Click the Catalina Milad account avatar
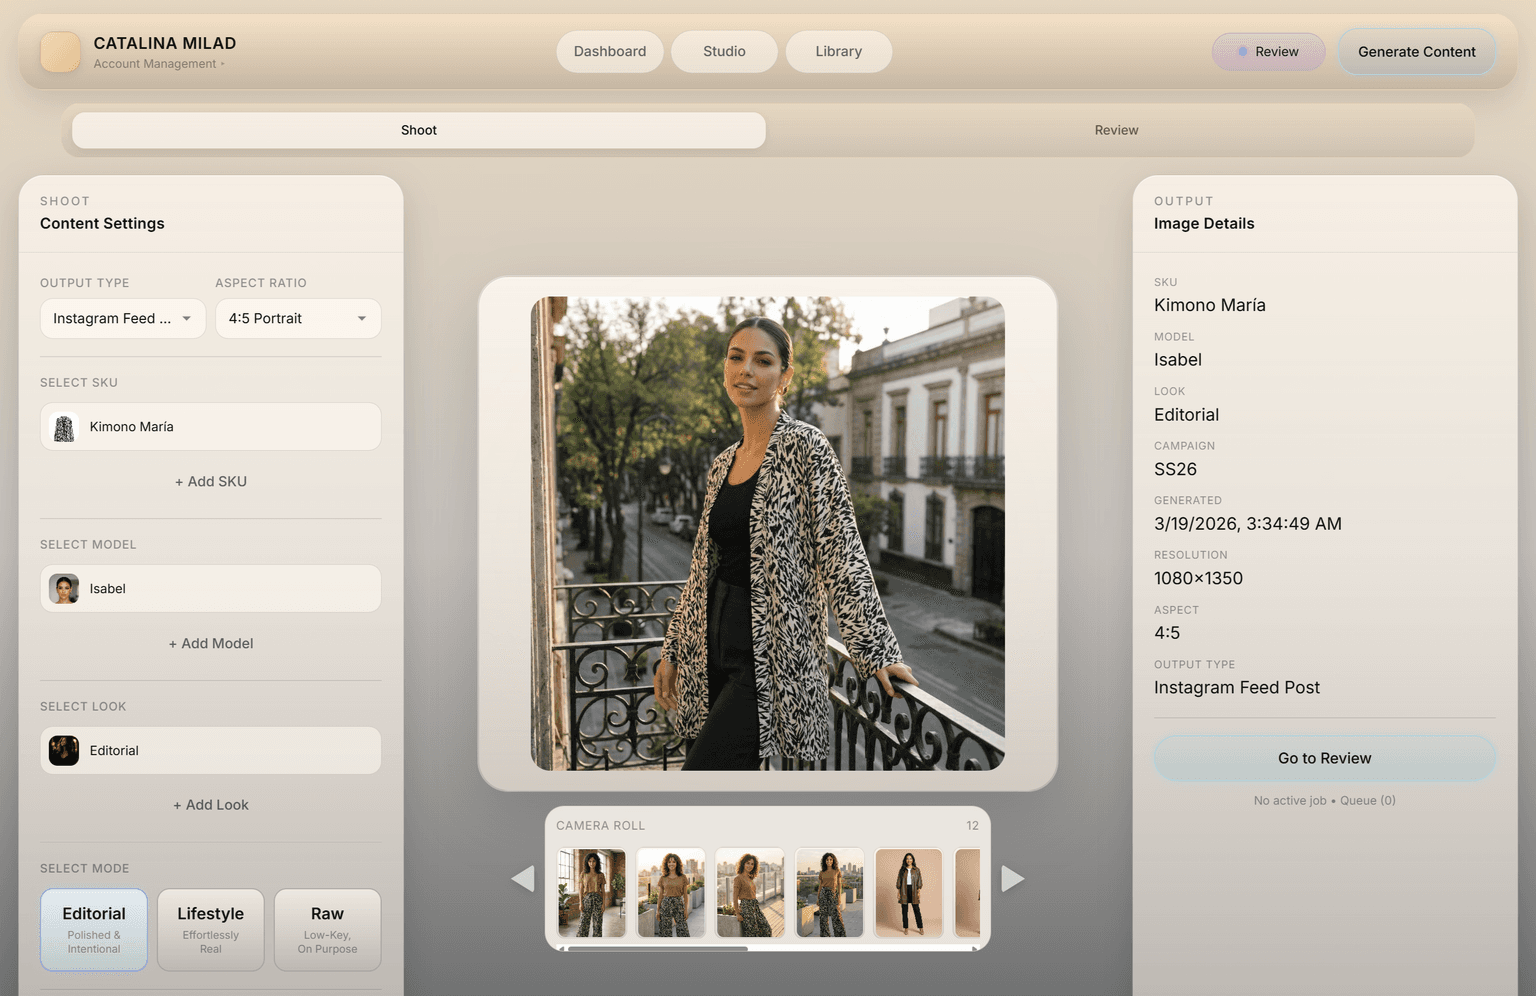The height and width of the screenshot is (996, 1536). [59, 51]
